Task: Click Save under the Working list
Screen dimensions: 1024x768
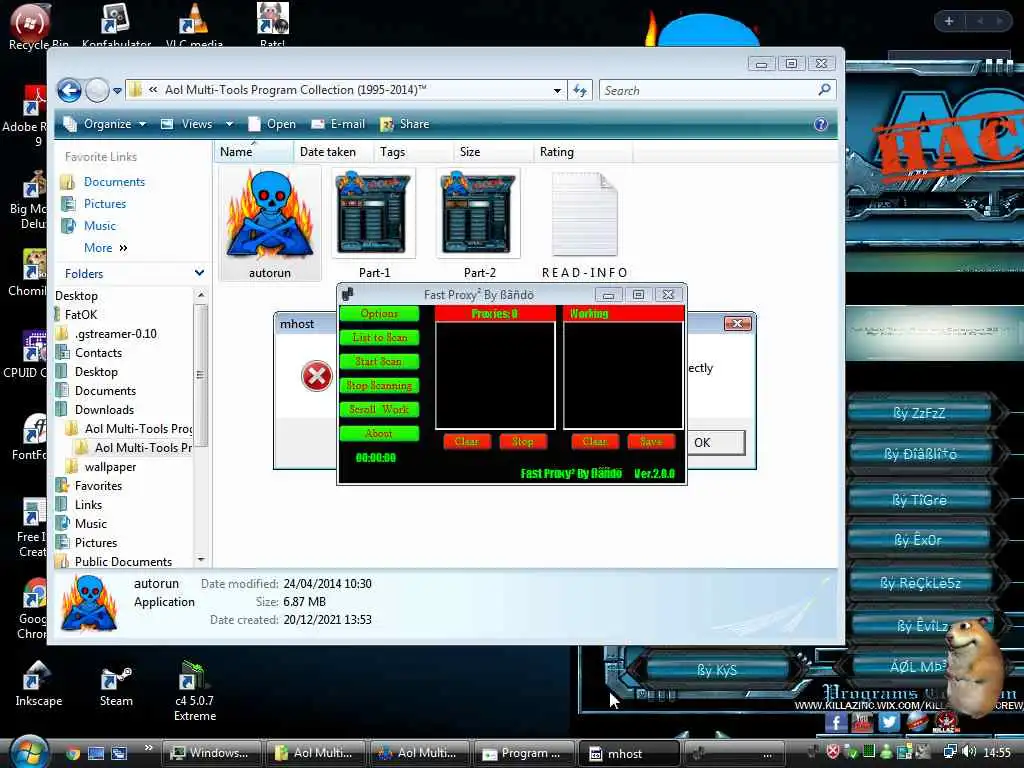Action: [650, 442]
